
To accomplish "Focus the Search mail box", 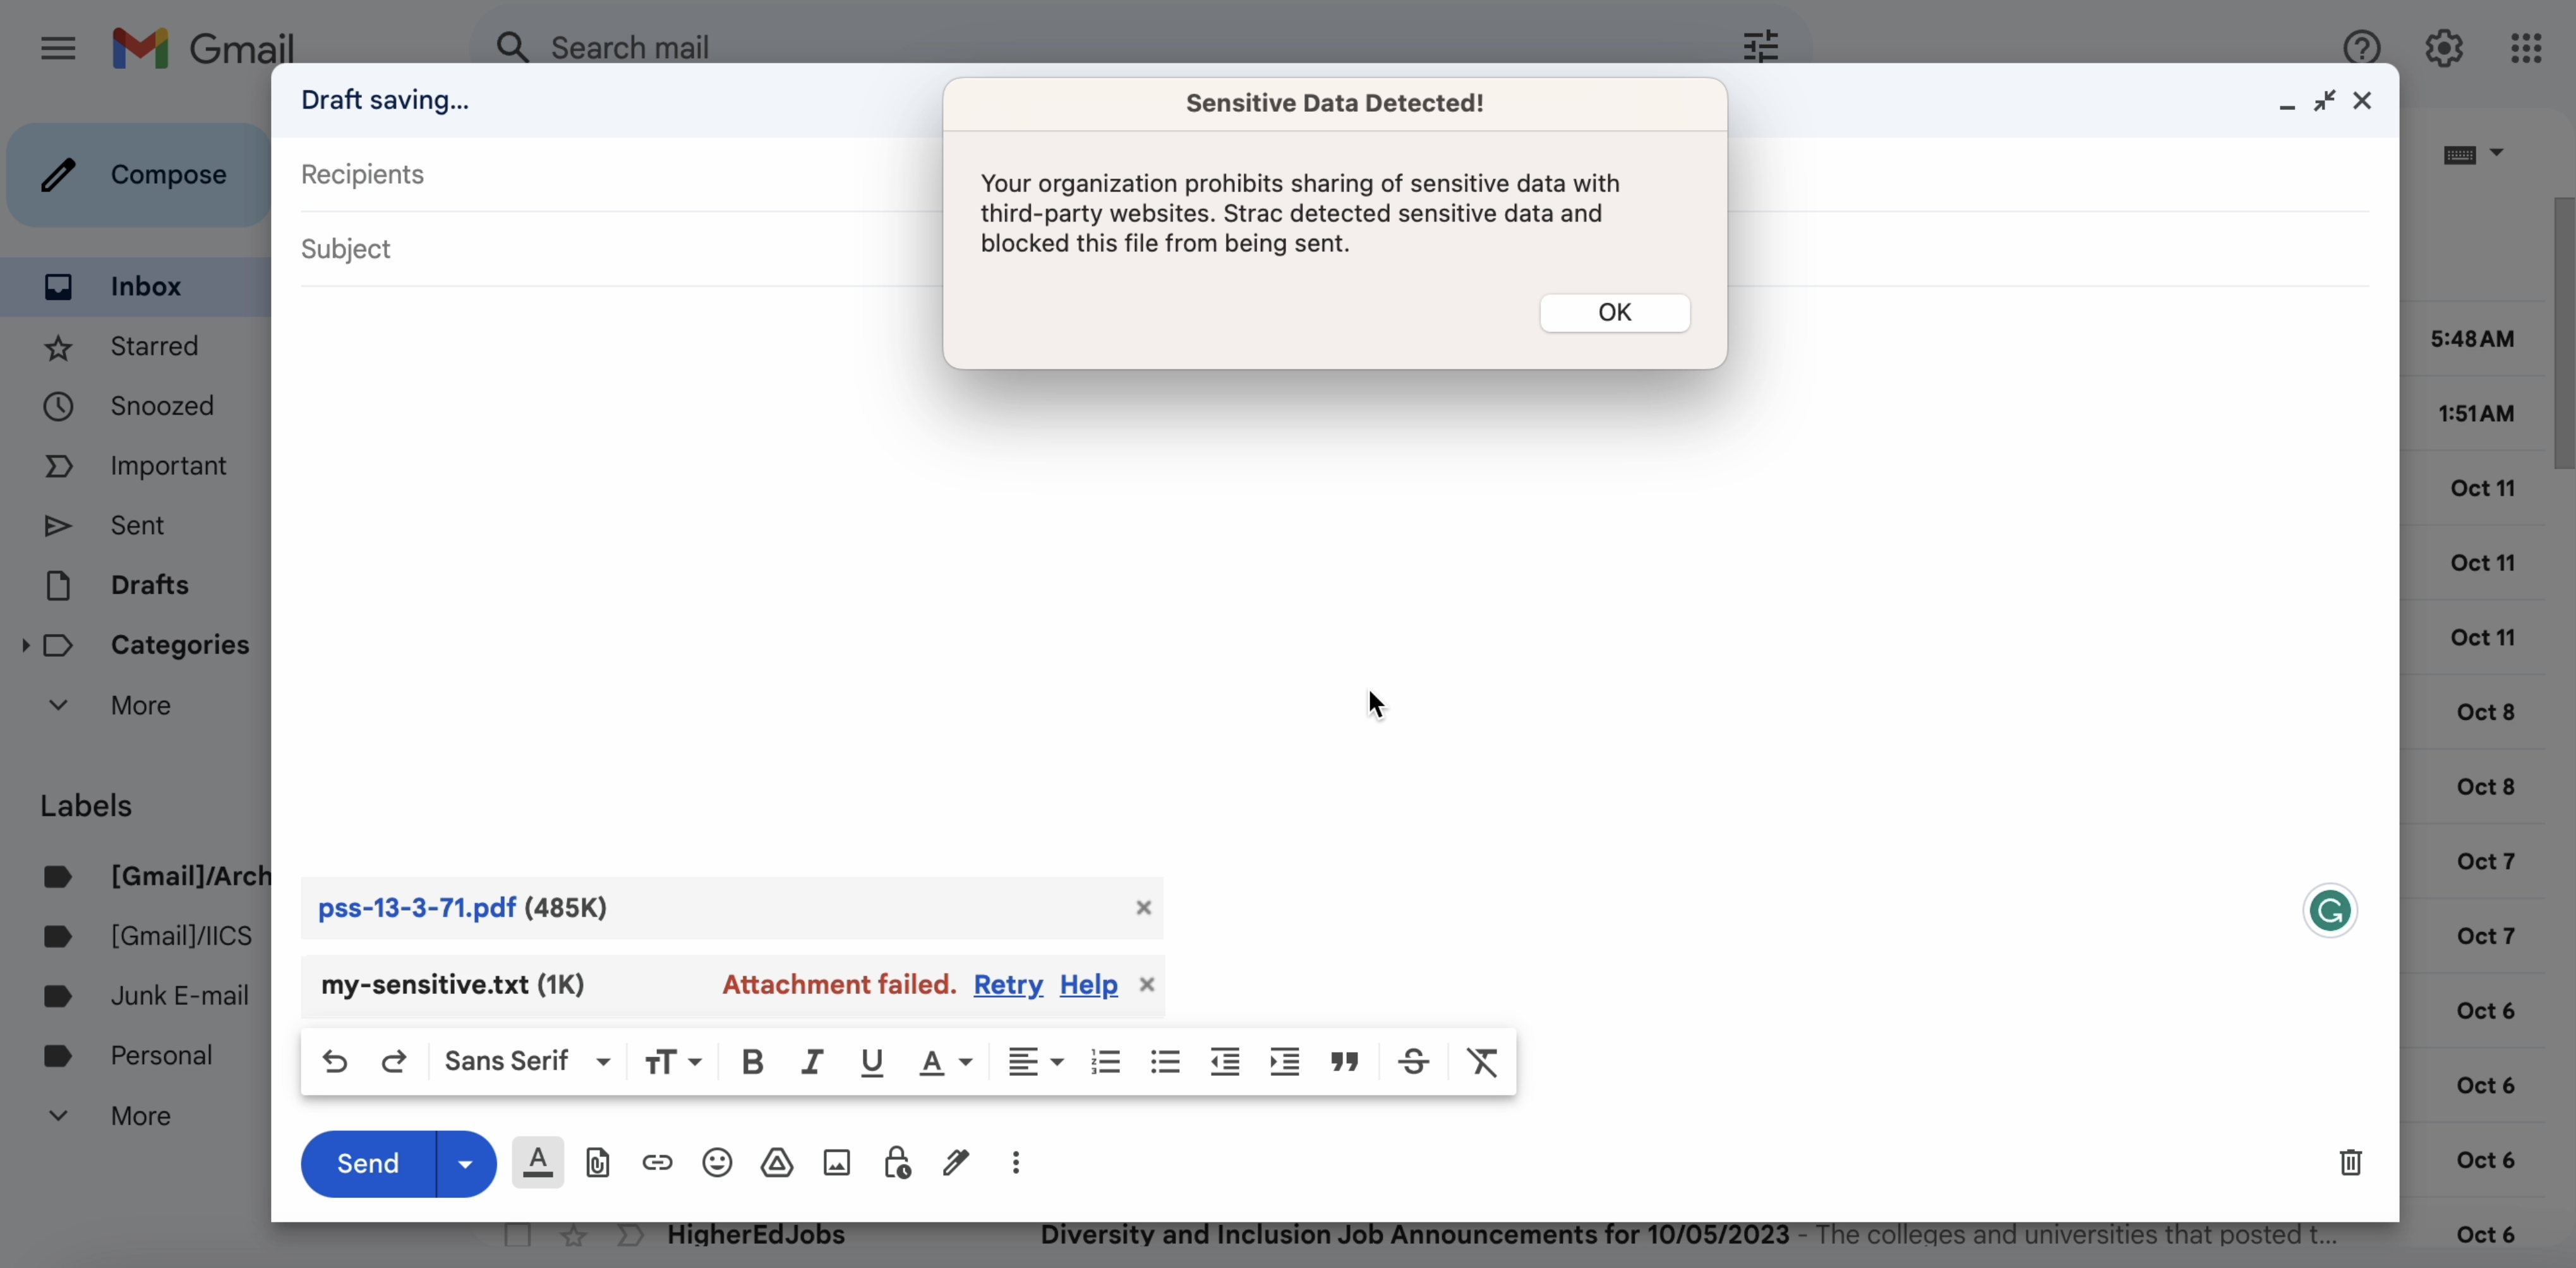I will (x=1140, y=47).
